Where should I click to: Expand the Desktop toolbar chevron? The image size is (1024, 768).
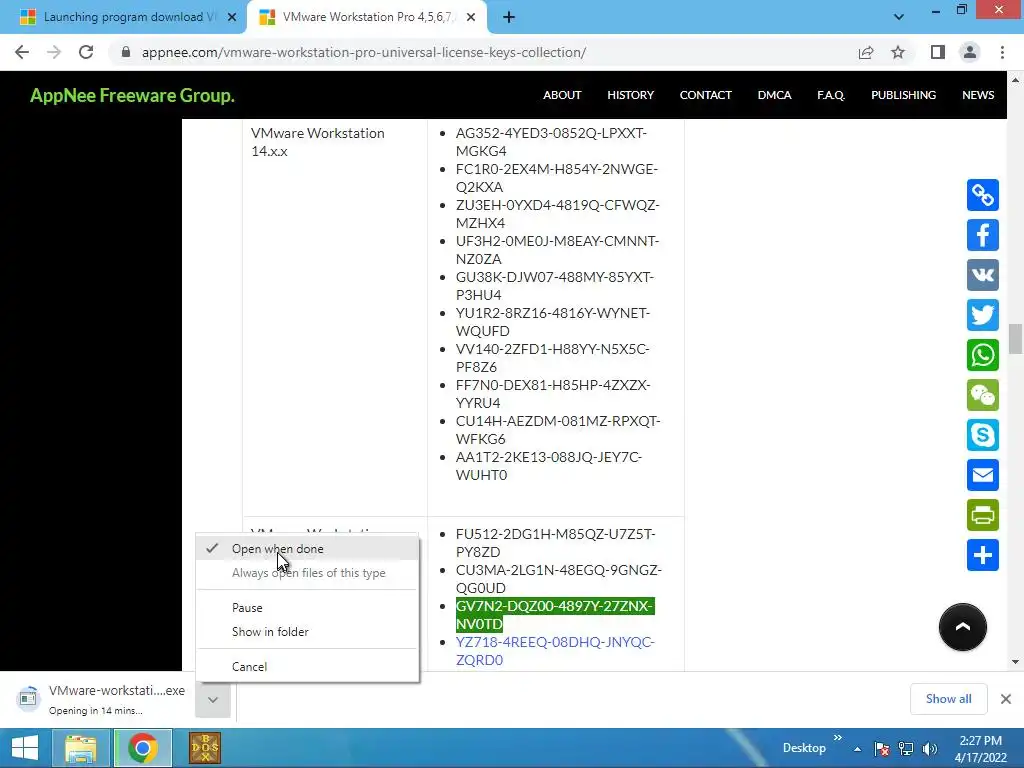pyautogui.click(x=838, y=738)
